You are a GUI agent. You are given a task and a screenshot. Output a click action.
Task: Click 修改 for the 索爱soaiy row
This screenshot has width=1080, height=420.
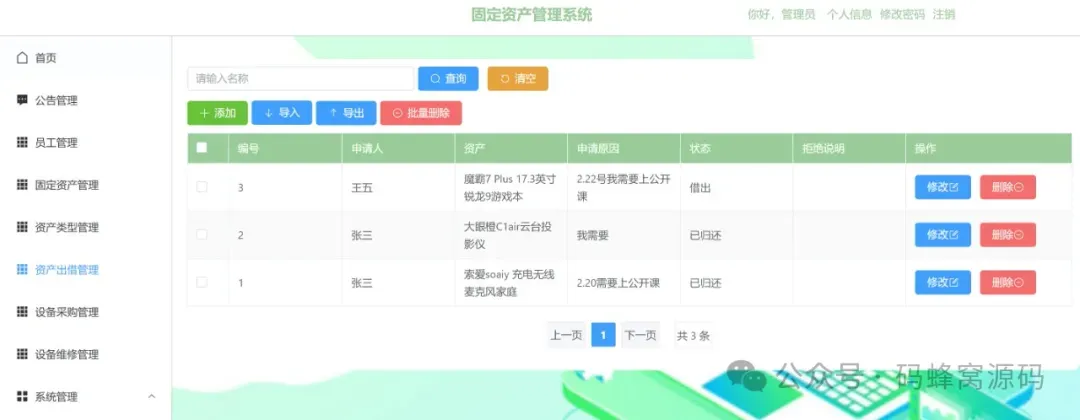[x=942, y=282]
